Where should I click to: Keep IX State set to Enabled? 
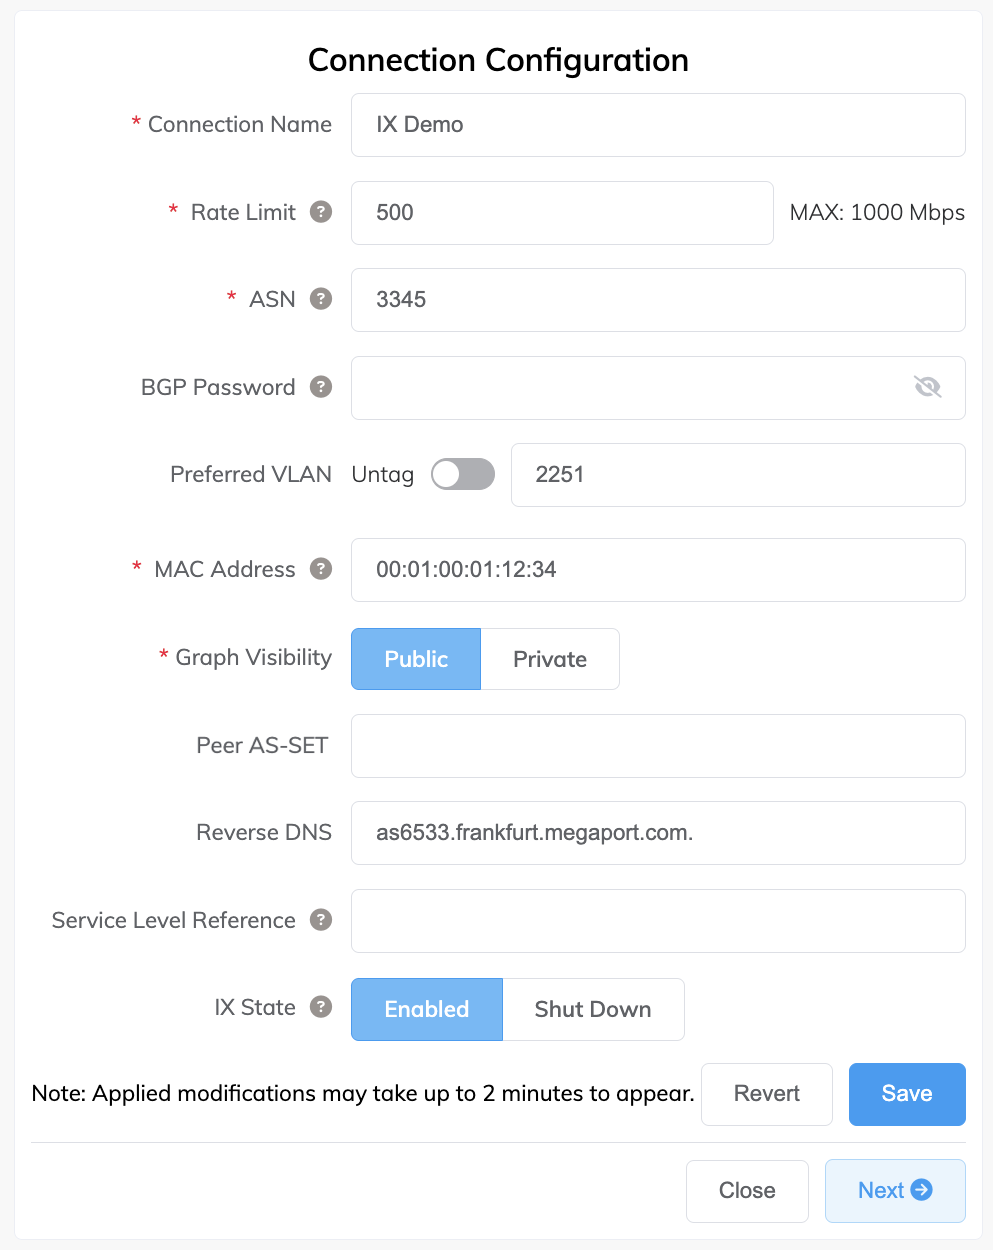coord(426,1009)
